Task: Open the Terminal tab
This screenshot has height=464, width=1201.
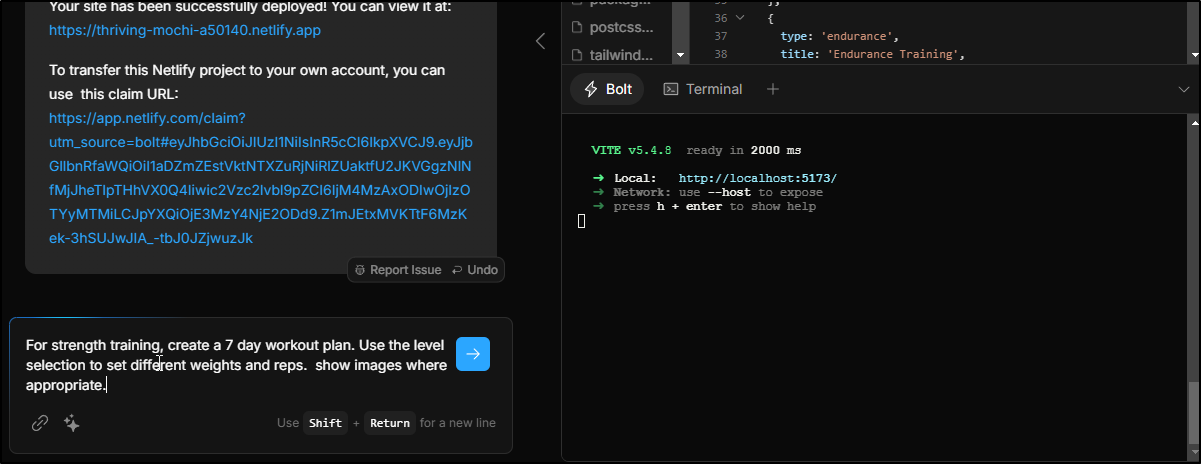Action: [x=703, y=89]
